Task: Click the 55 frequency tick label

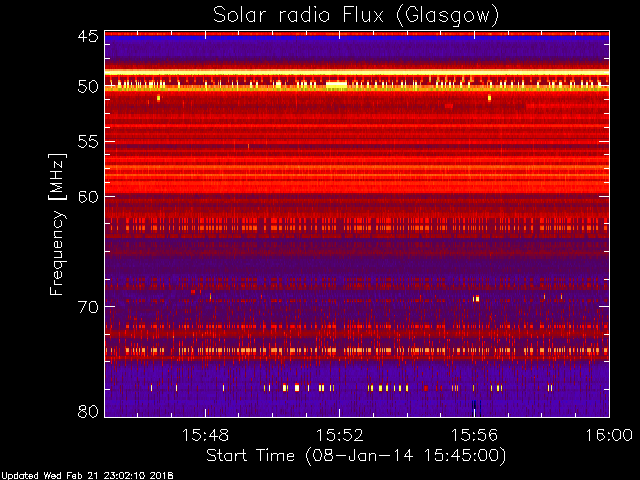Action: pyautogui.click(x=88, y=142)
